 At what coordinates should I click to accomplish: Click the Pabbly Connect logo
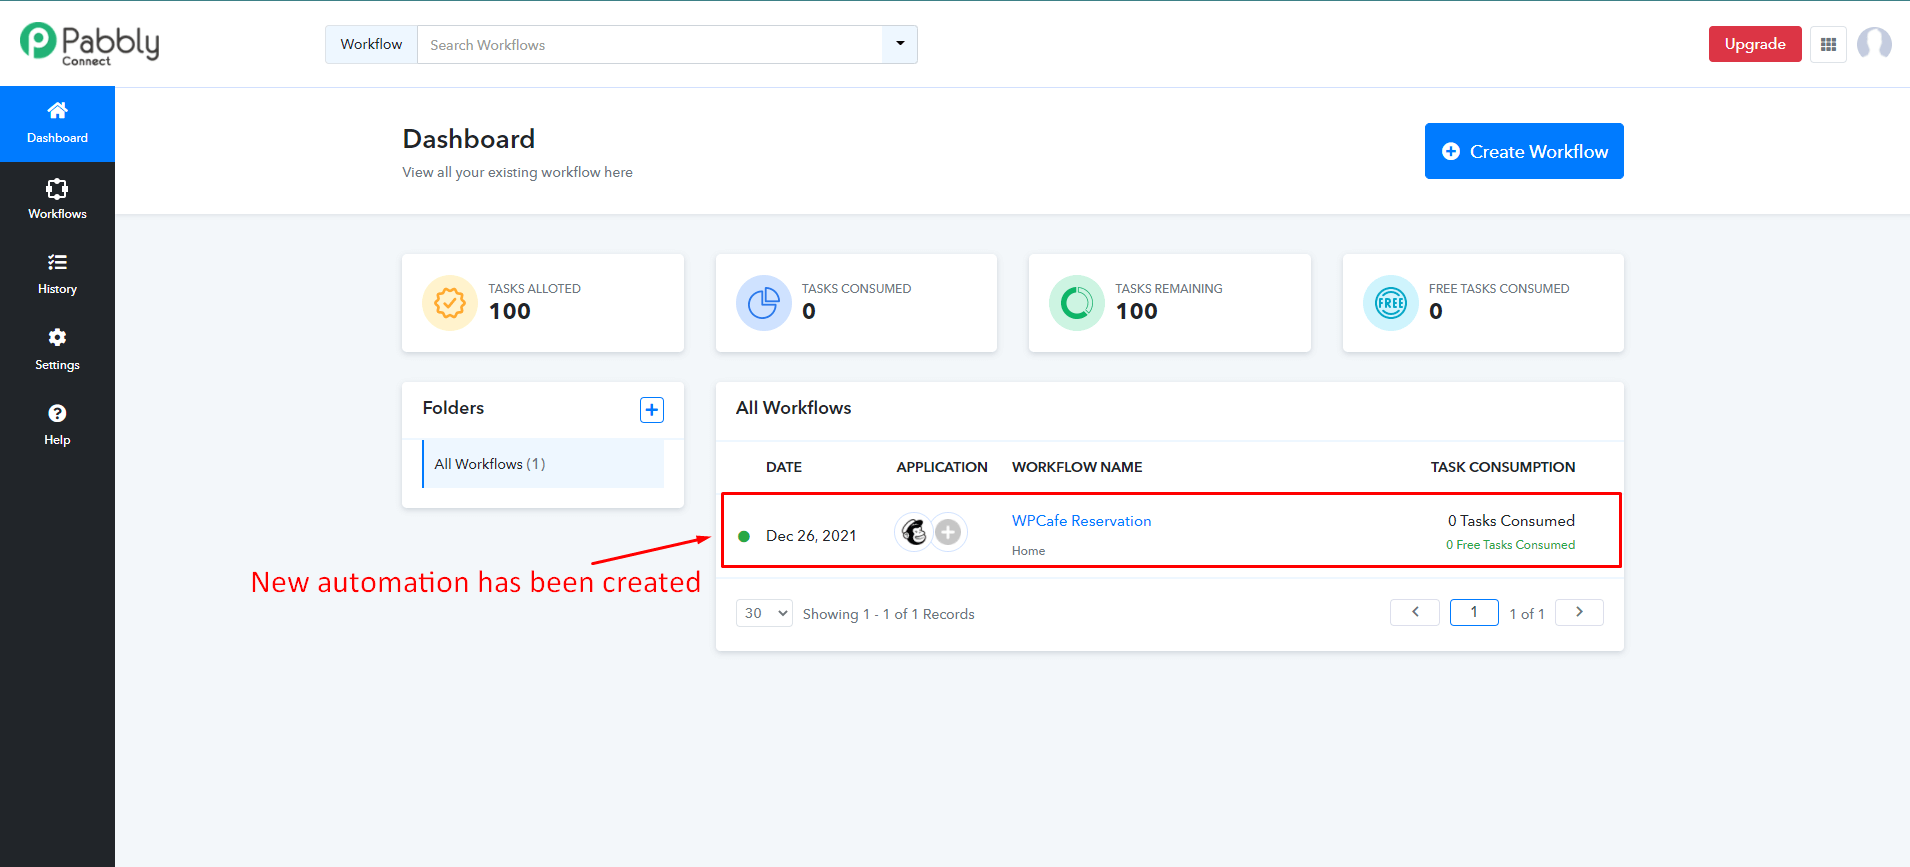[x=90, y=44]
